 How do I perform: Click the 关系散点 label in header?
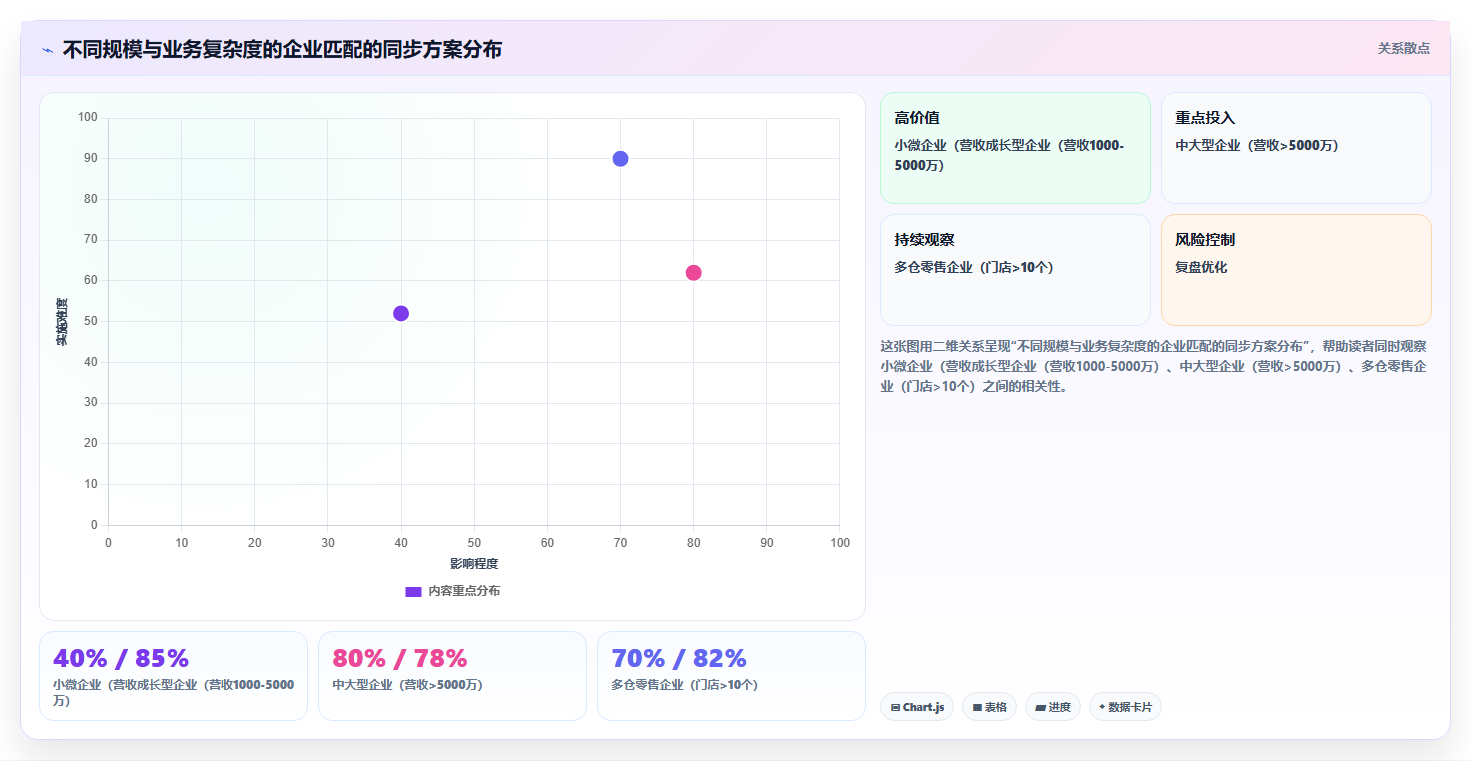[x=1404, y=48]
